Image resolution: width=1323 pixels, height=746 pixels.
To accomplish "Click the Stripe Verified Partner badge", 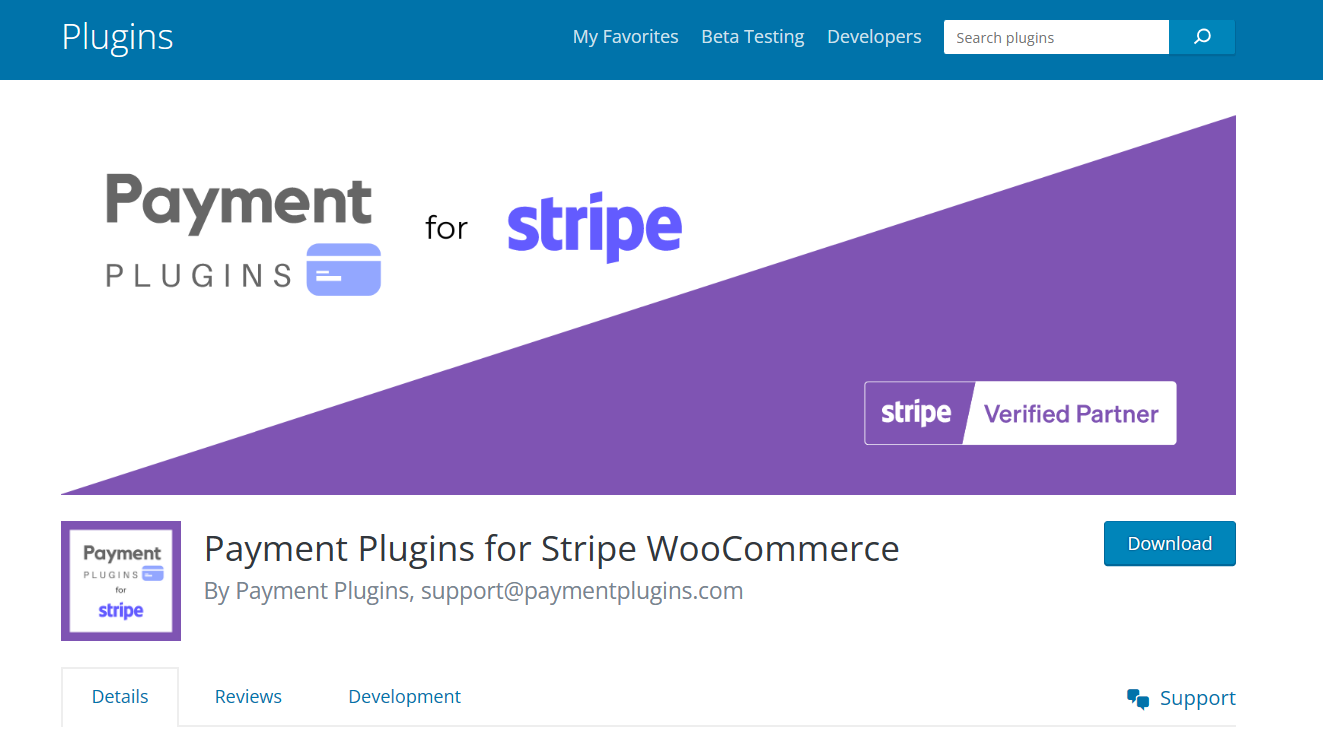I will tap(1020, 413).
